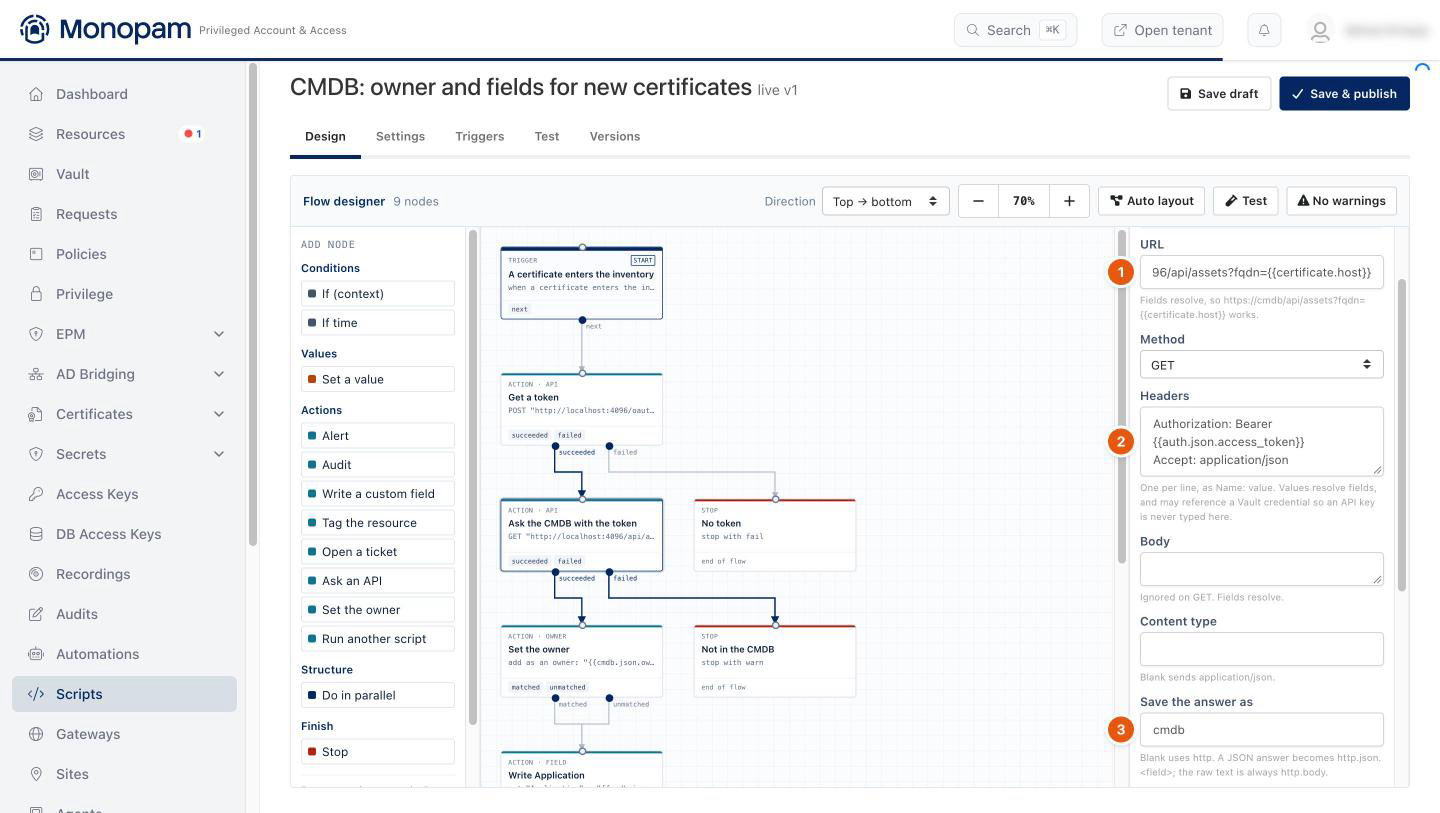Open the Test tab
Image resolution: width=1440 pixels, height=813 pixels.
point(546,136)
